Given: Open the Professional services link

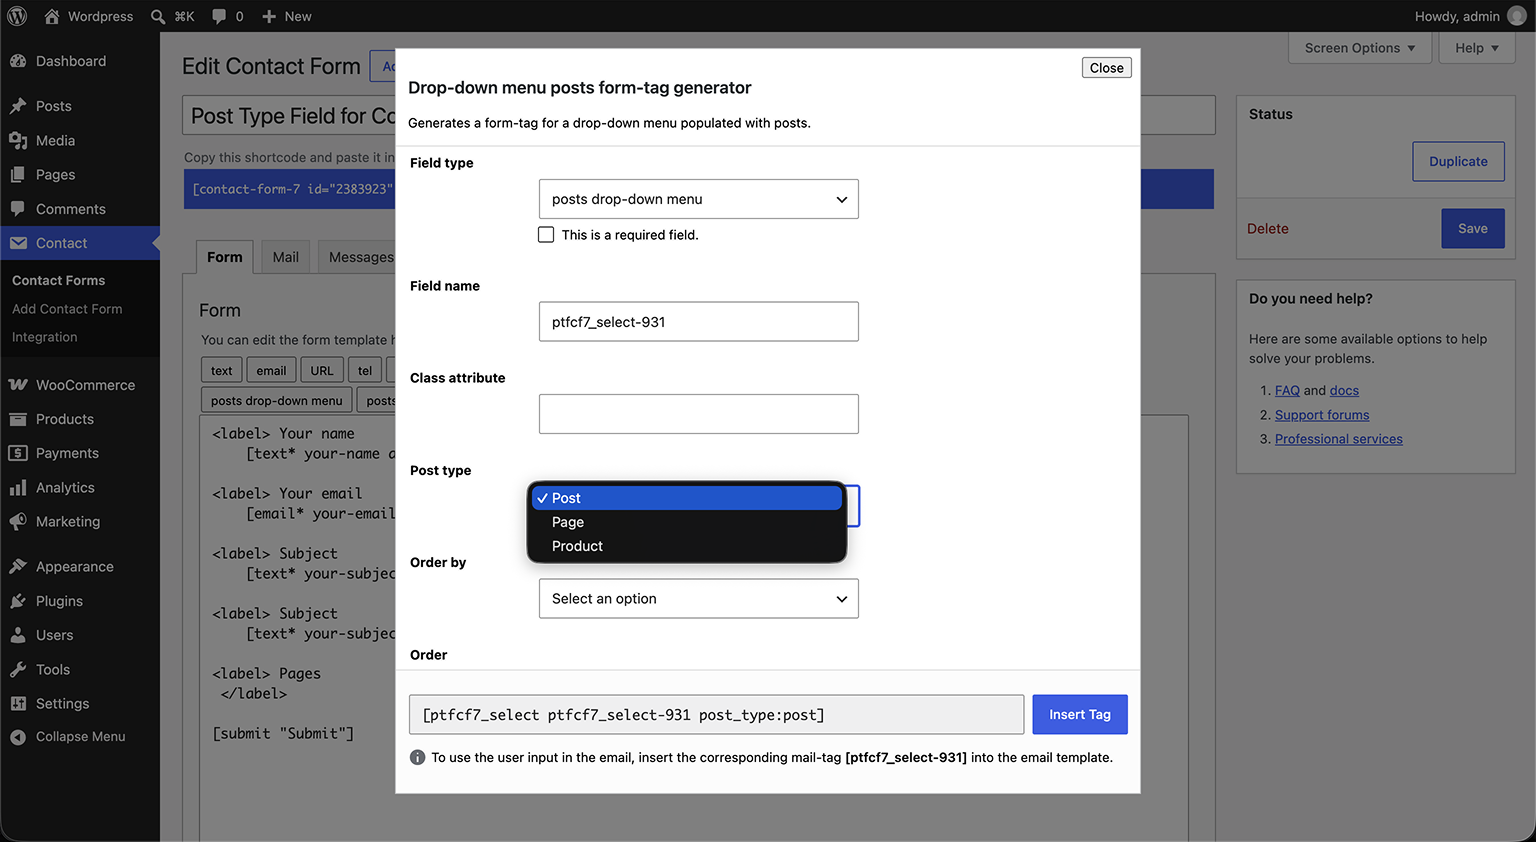Looking at the screenshot, I should [1339, 439].
